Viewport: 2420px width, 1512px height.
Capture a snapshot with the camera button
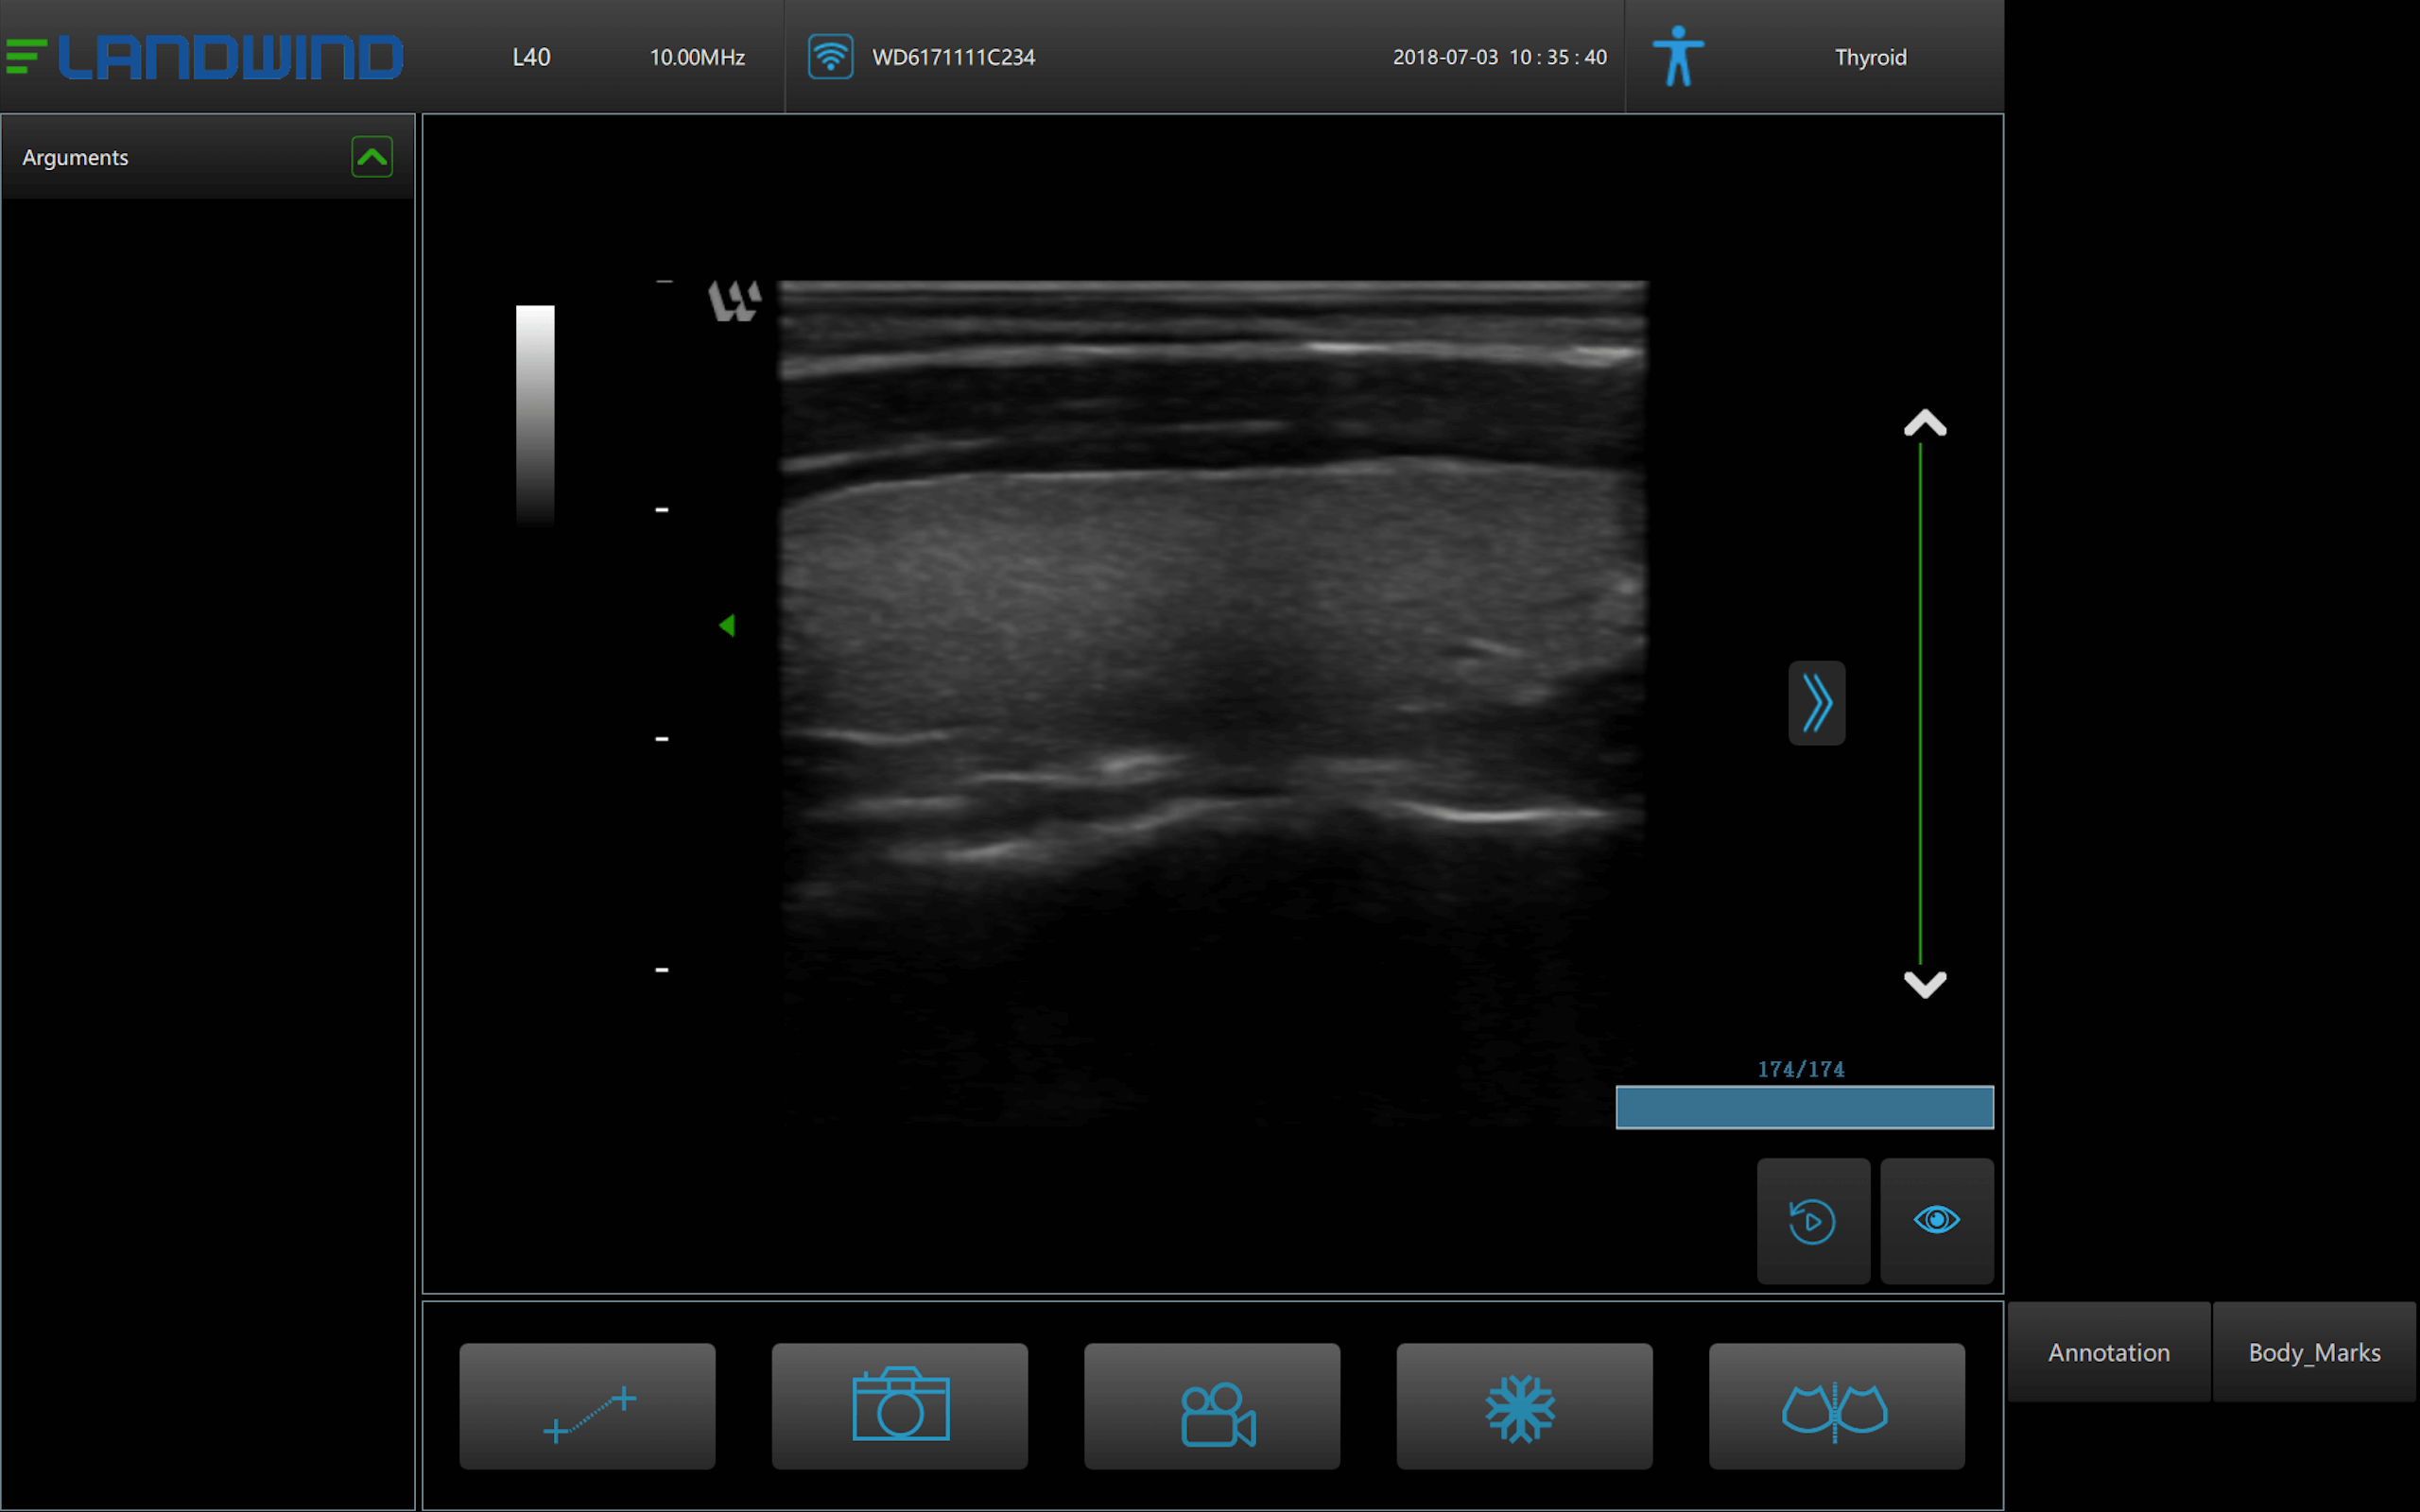899,1406
